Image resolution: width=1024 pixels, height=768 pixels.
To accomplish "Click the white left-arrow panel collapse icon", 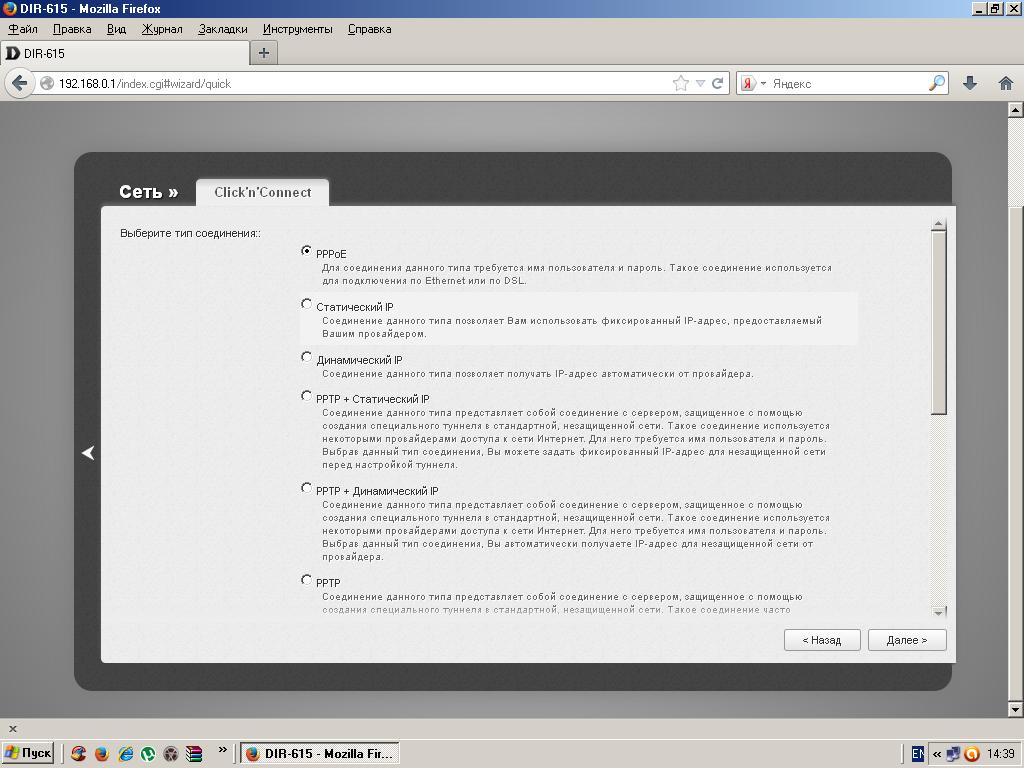I will tap(88, 453).
